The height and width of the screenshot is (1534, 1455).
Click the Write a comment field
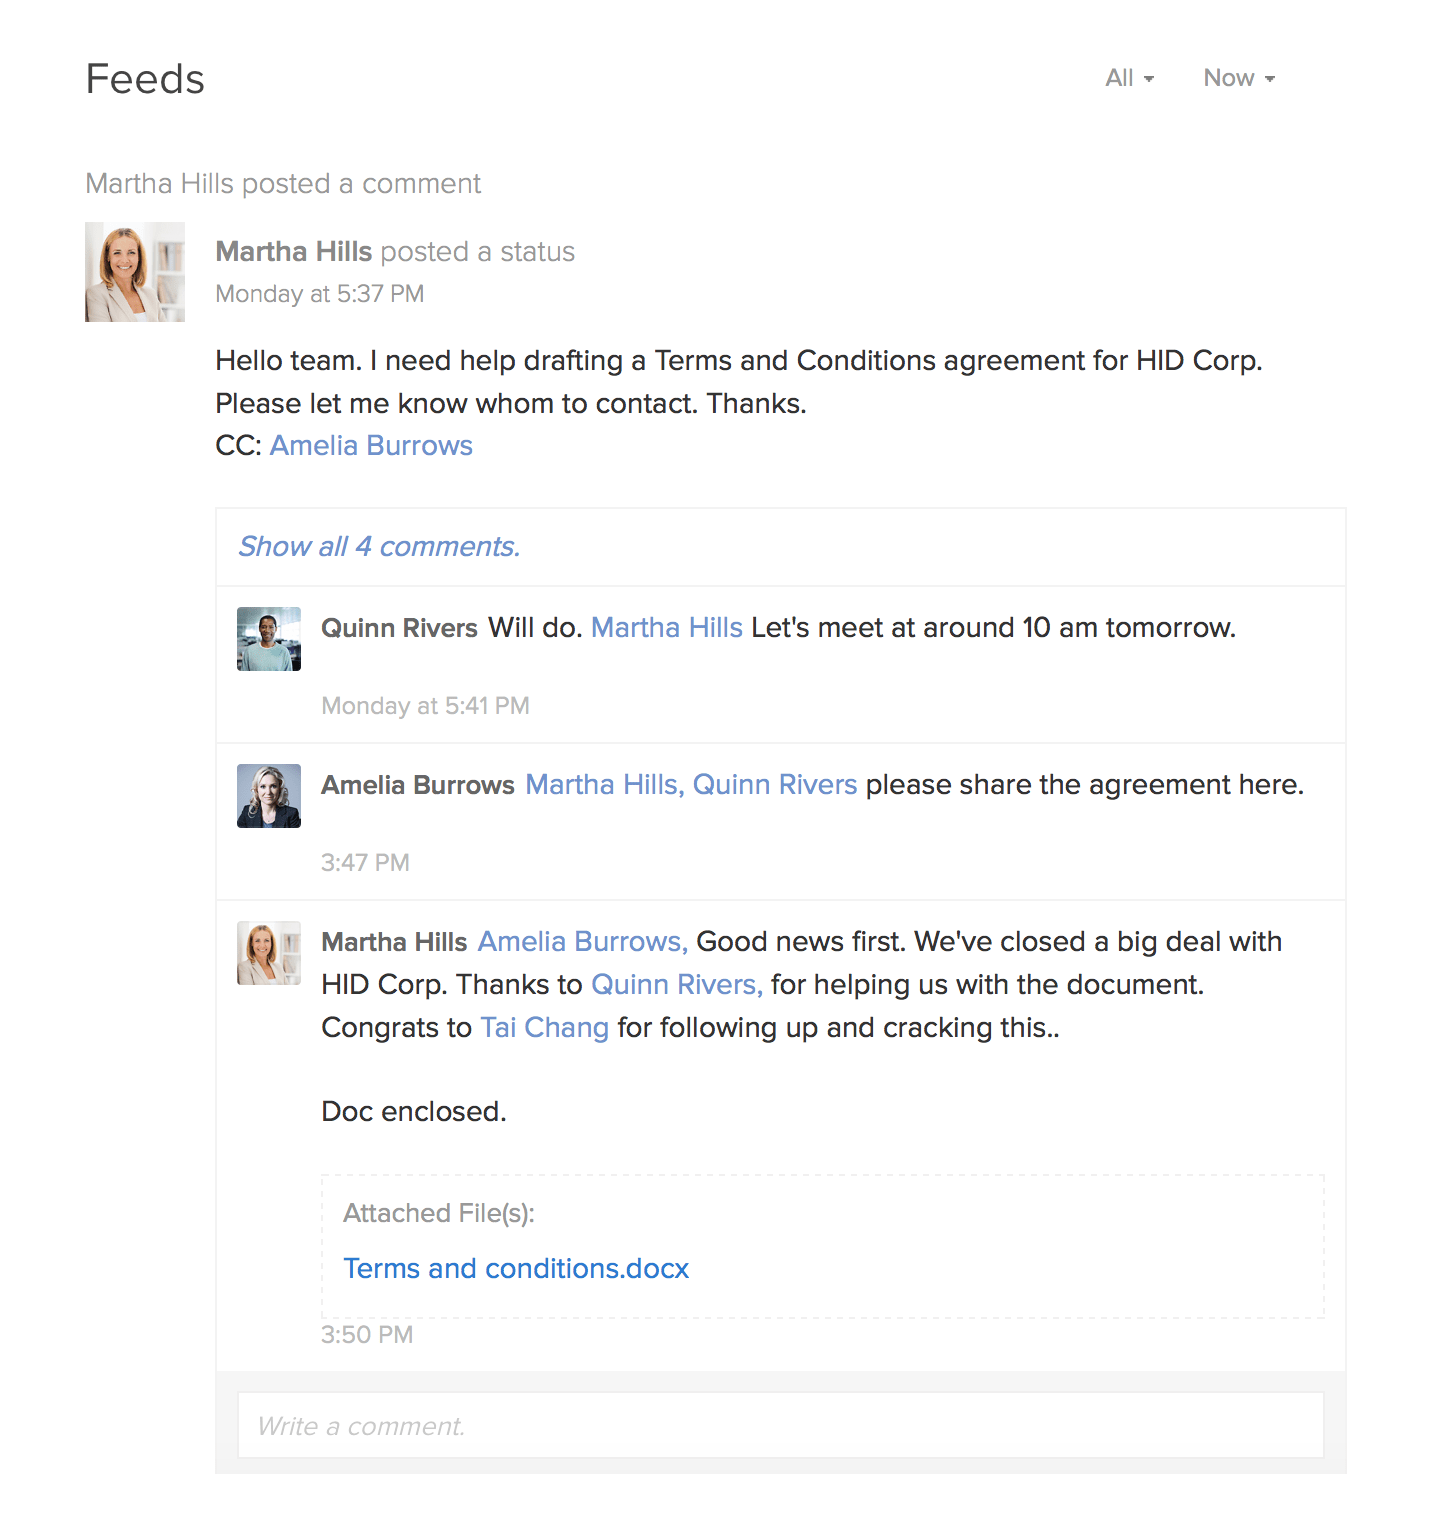(779, 1425)
